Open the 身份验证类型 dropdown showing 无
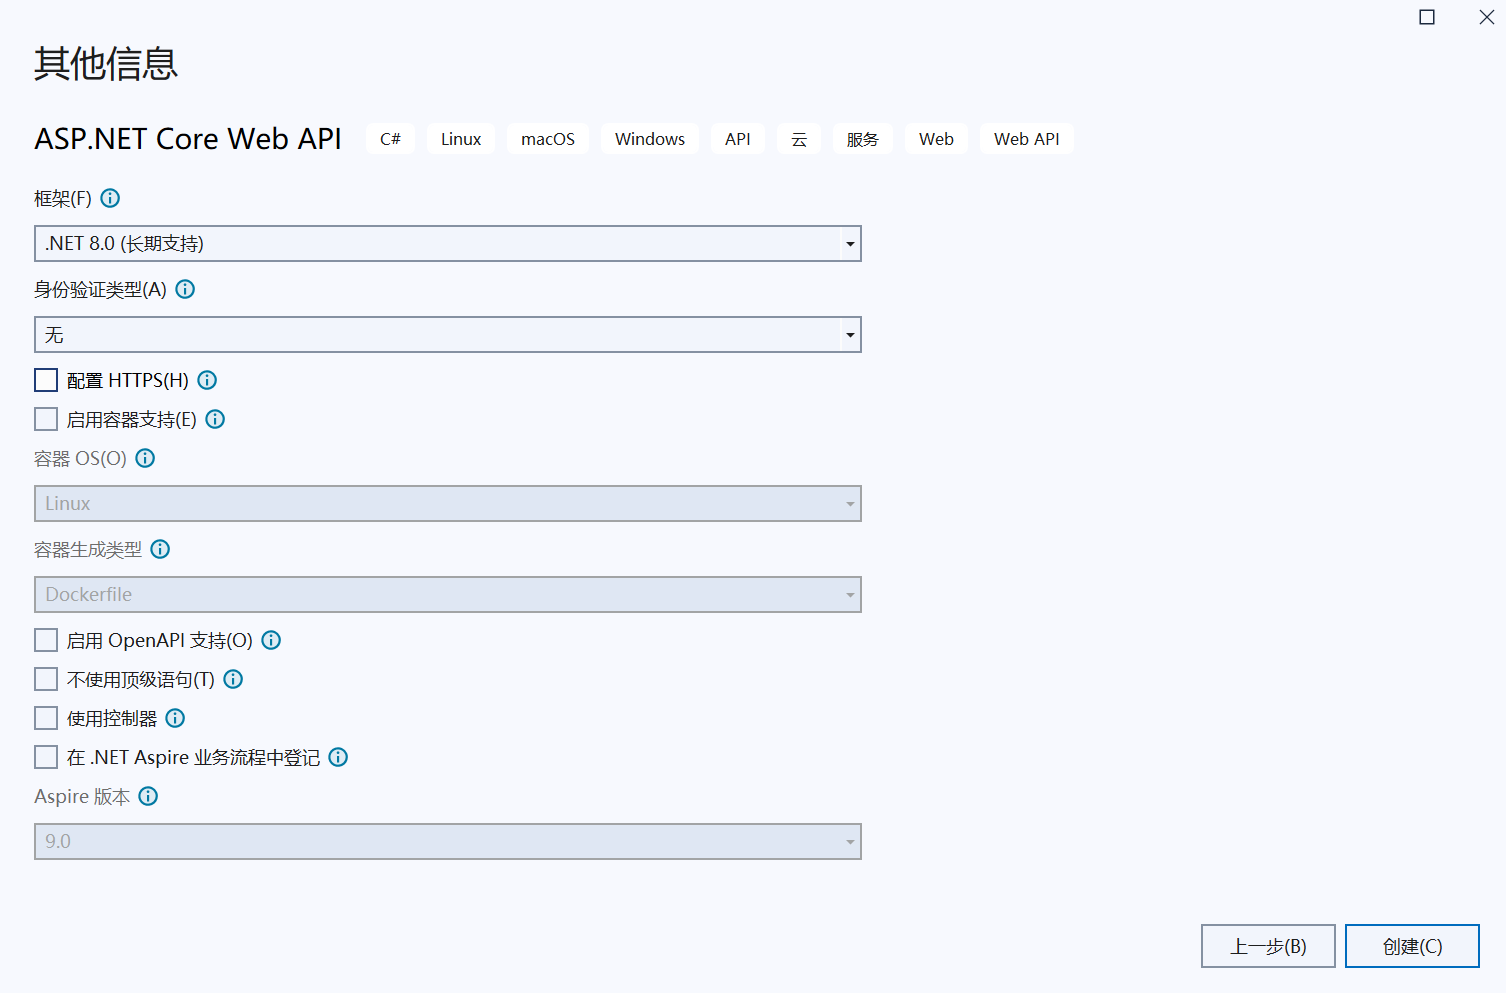 tap(448, 335)
